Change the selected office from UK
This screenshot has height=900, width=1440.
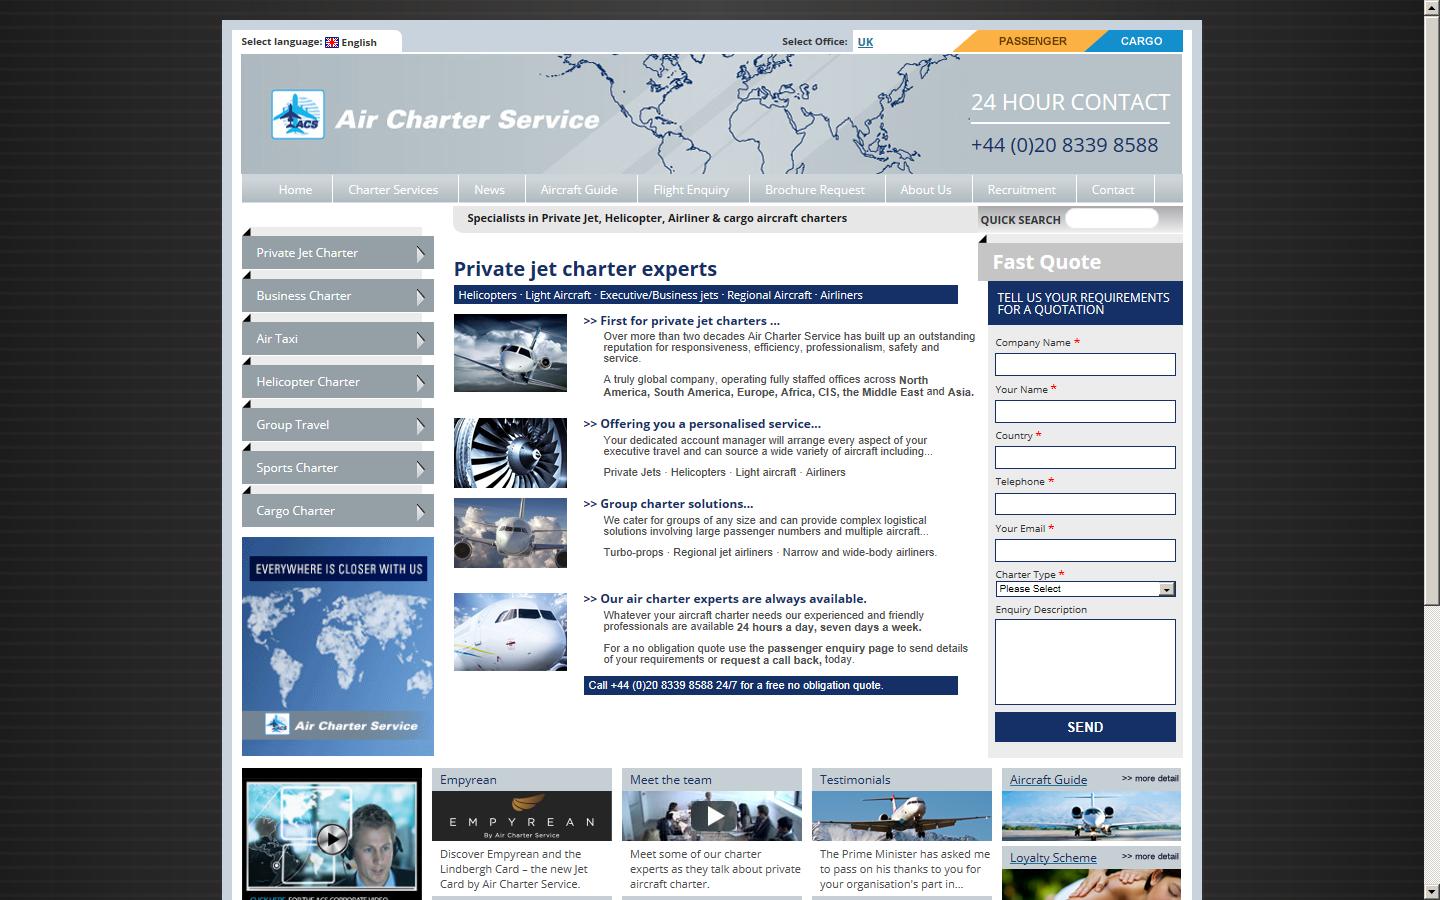point(864,42)
